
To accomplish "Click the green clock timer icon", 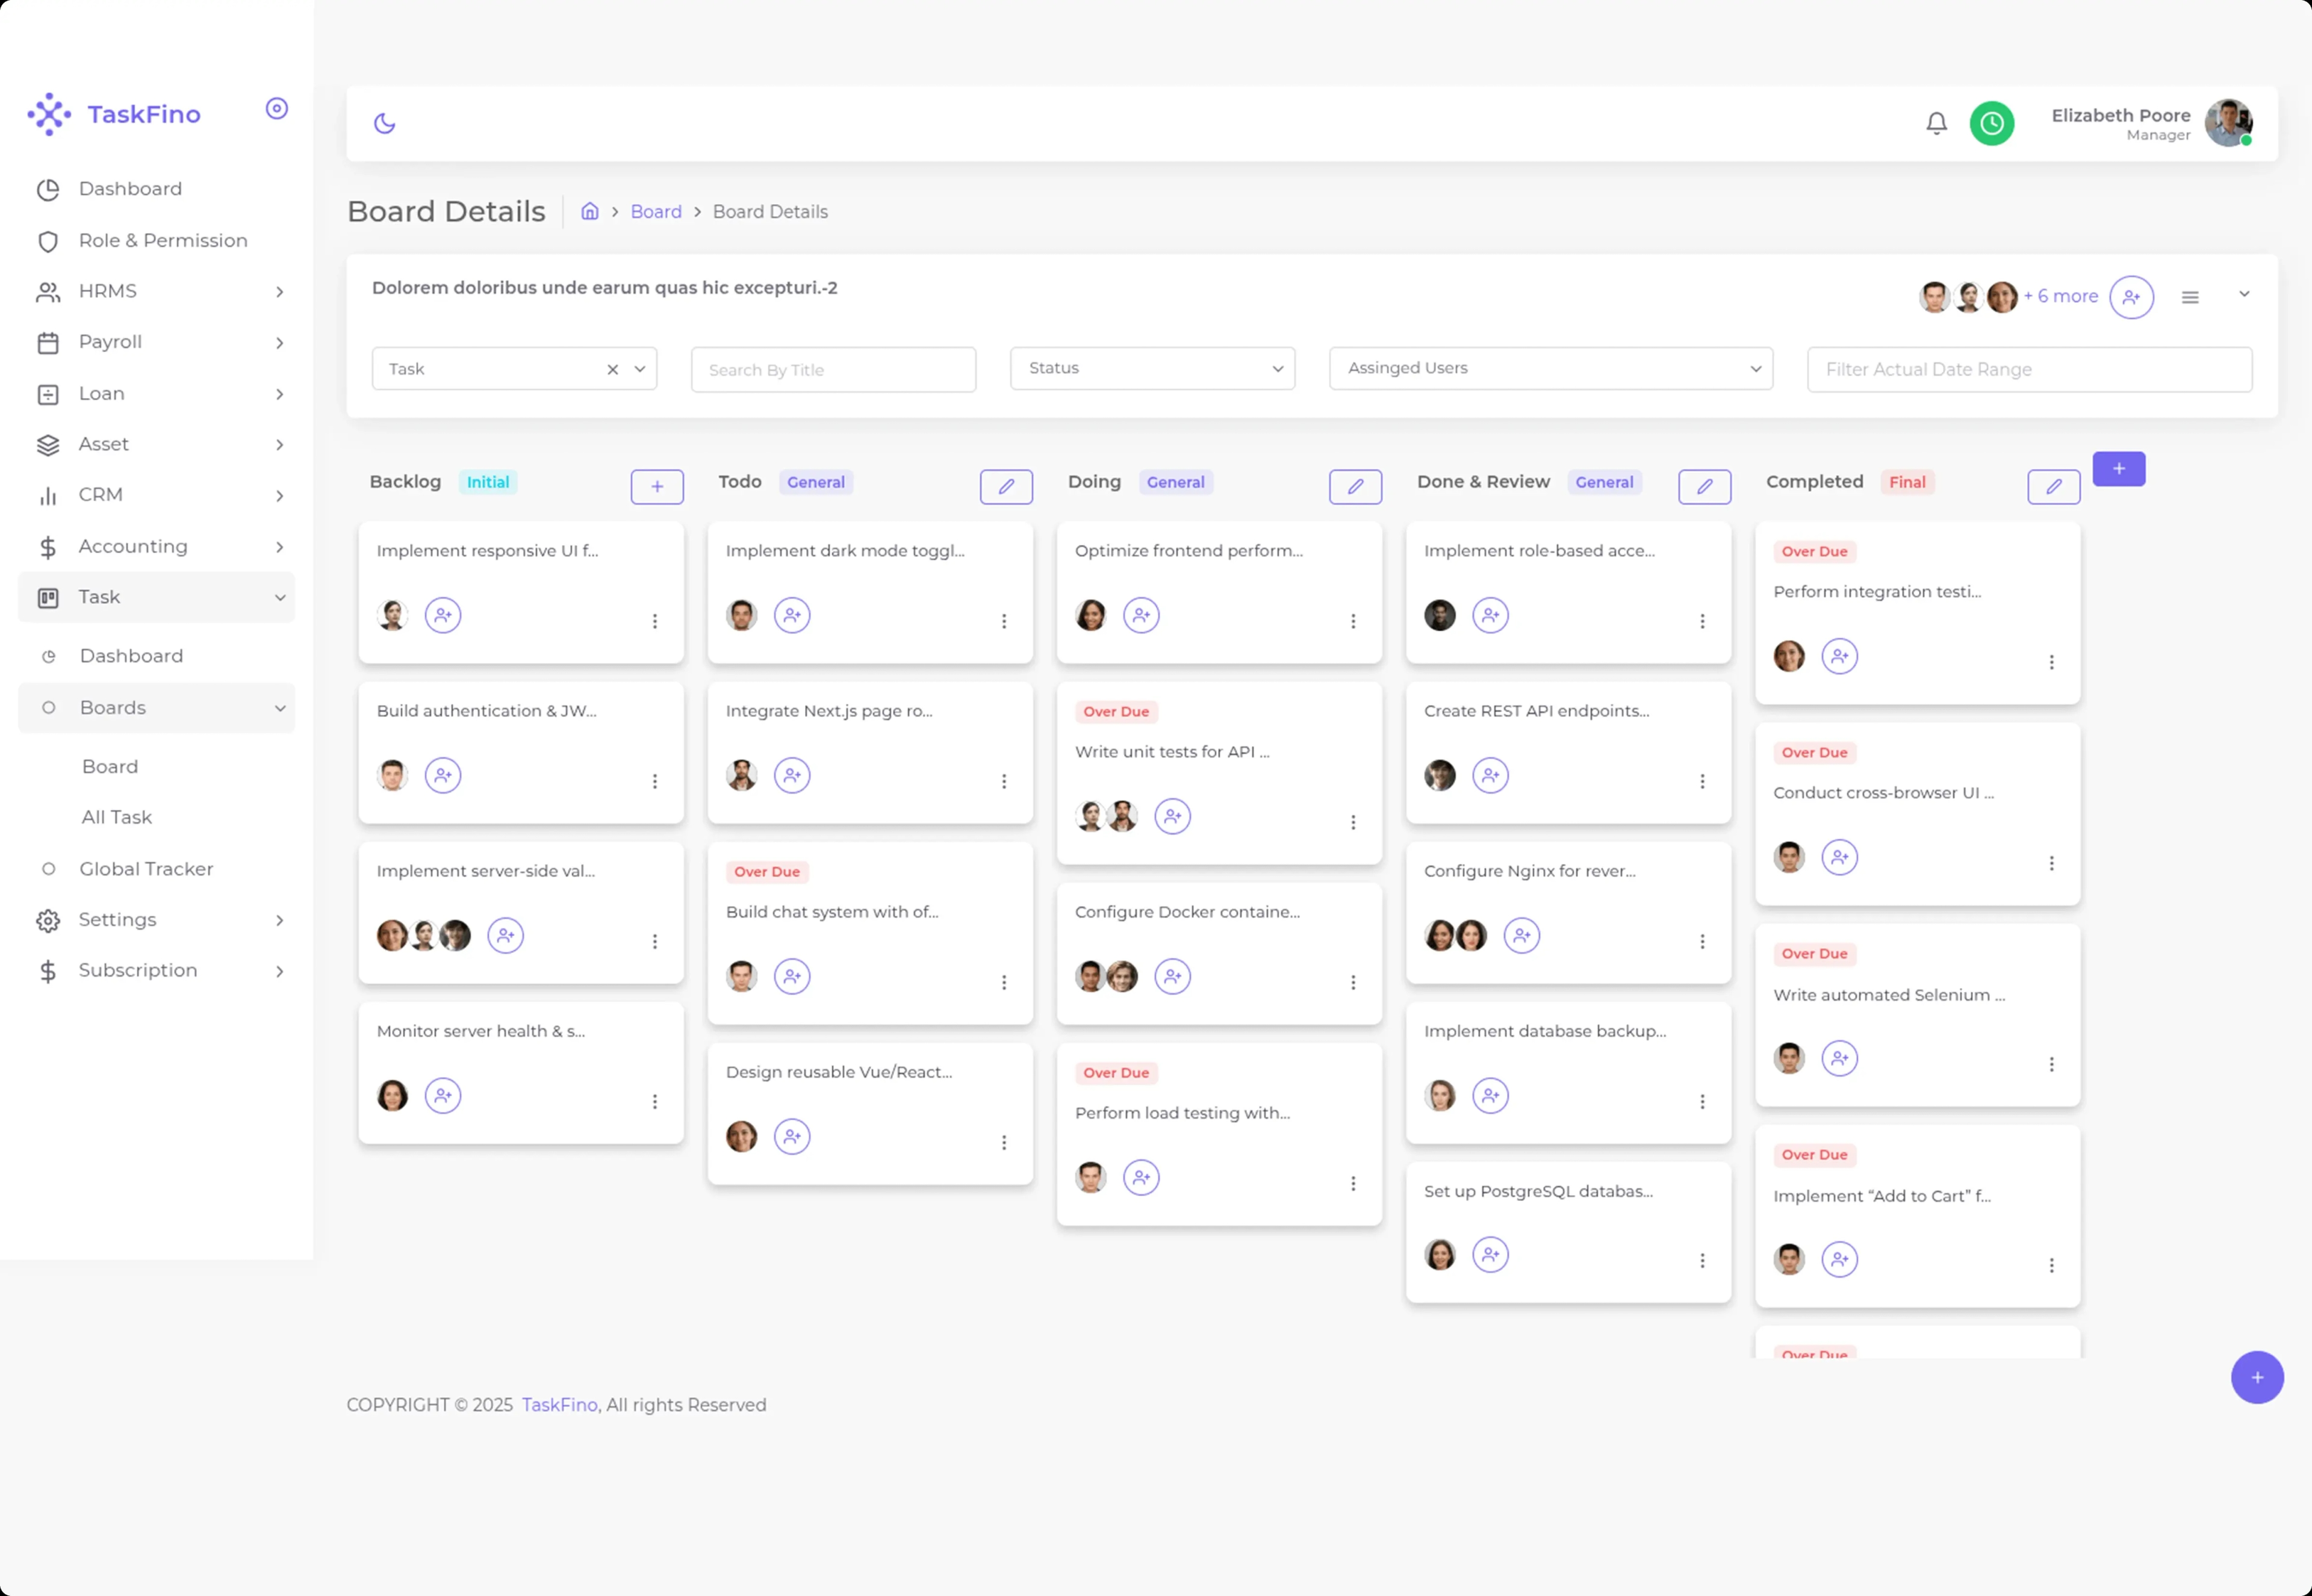I will [1991, 123].
